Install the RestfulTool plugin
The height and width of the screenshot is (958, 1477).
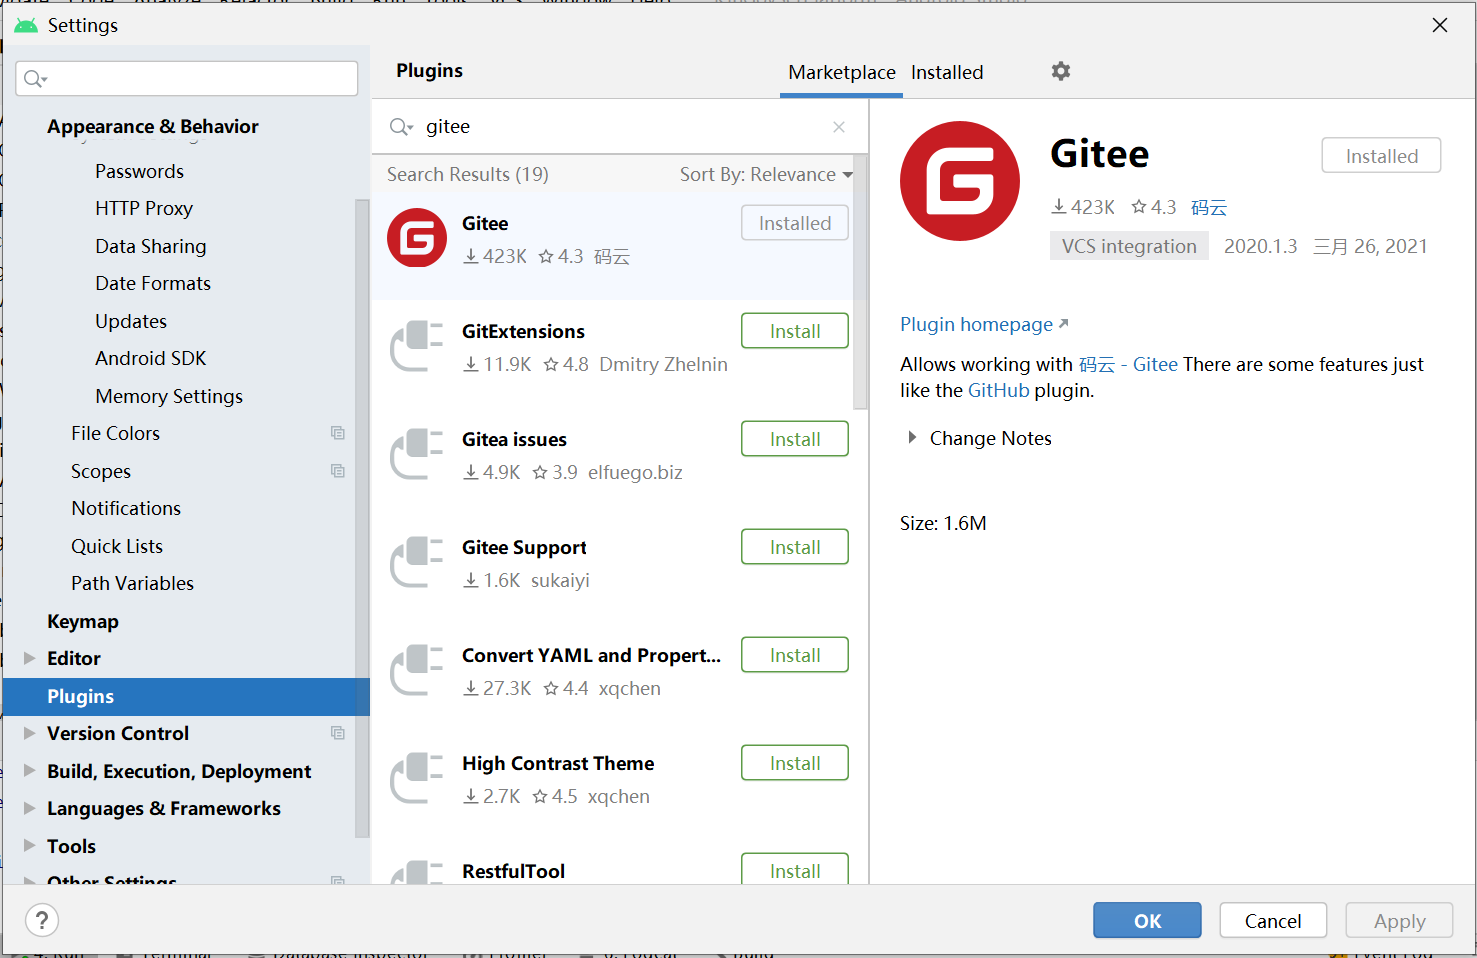tap(795, 869)
